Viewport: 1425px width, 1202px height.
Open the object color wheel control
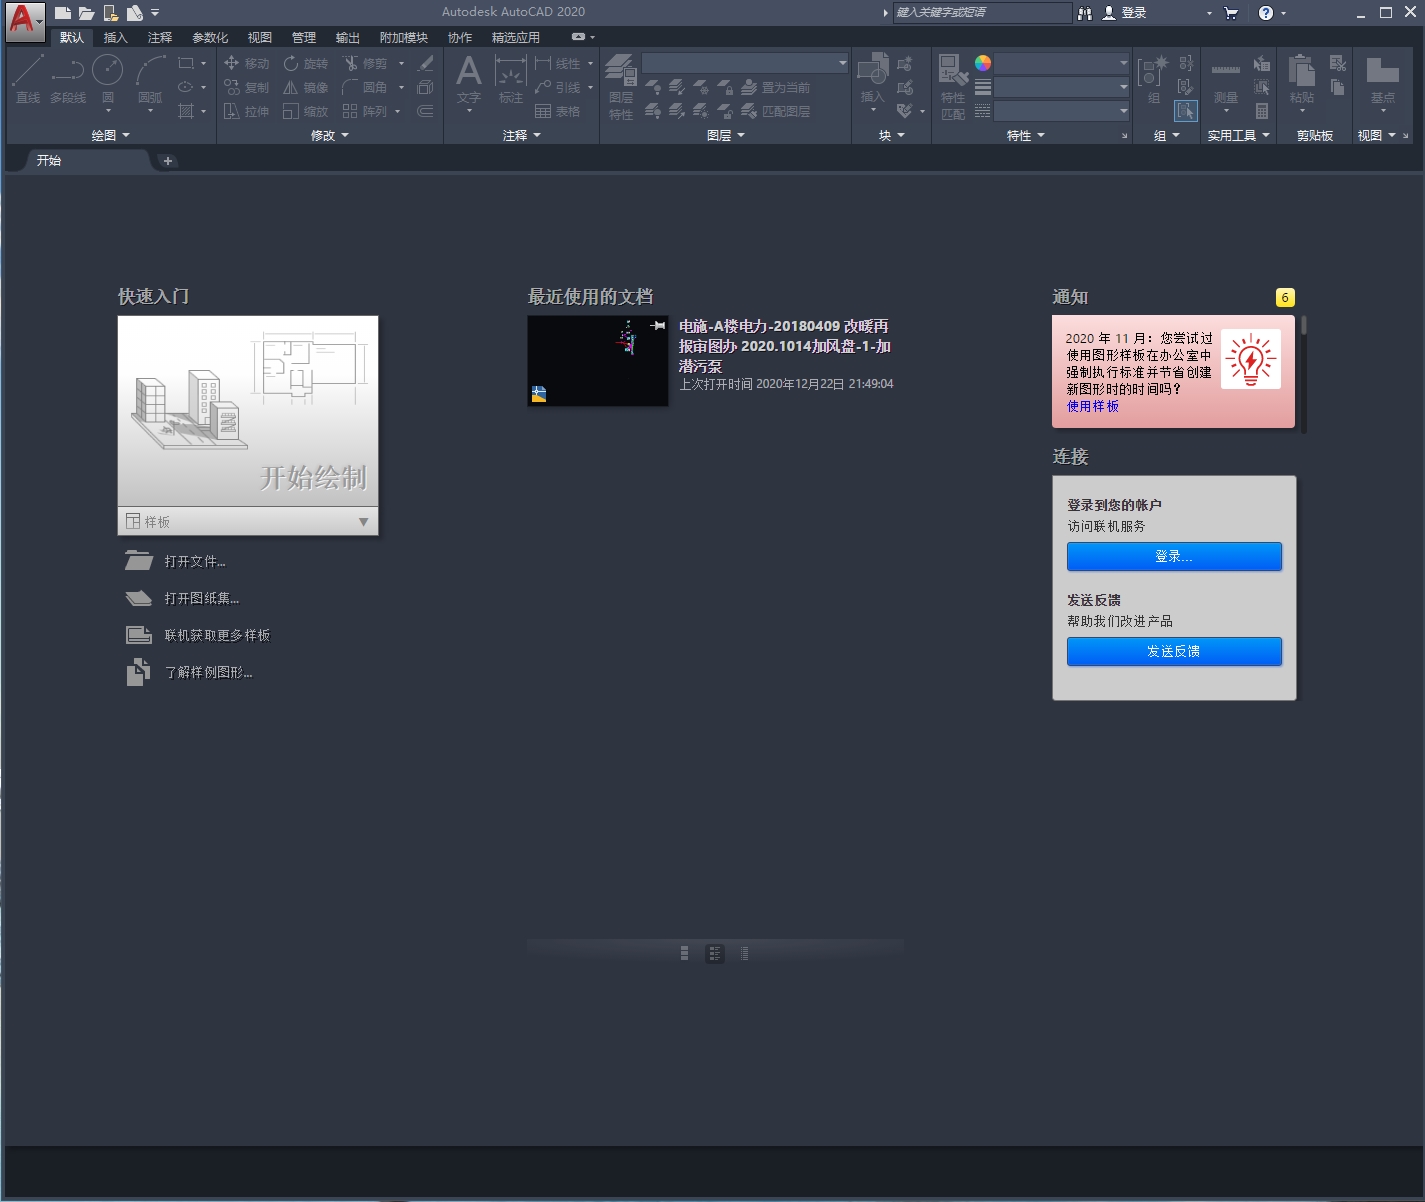983,63
